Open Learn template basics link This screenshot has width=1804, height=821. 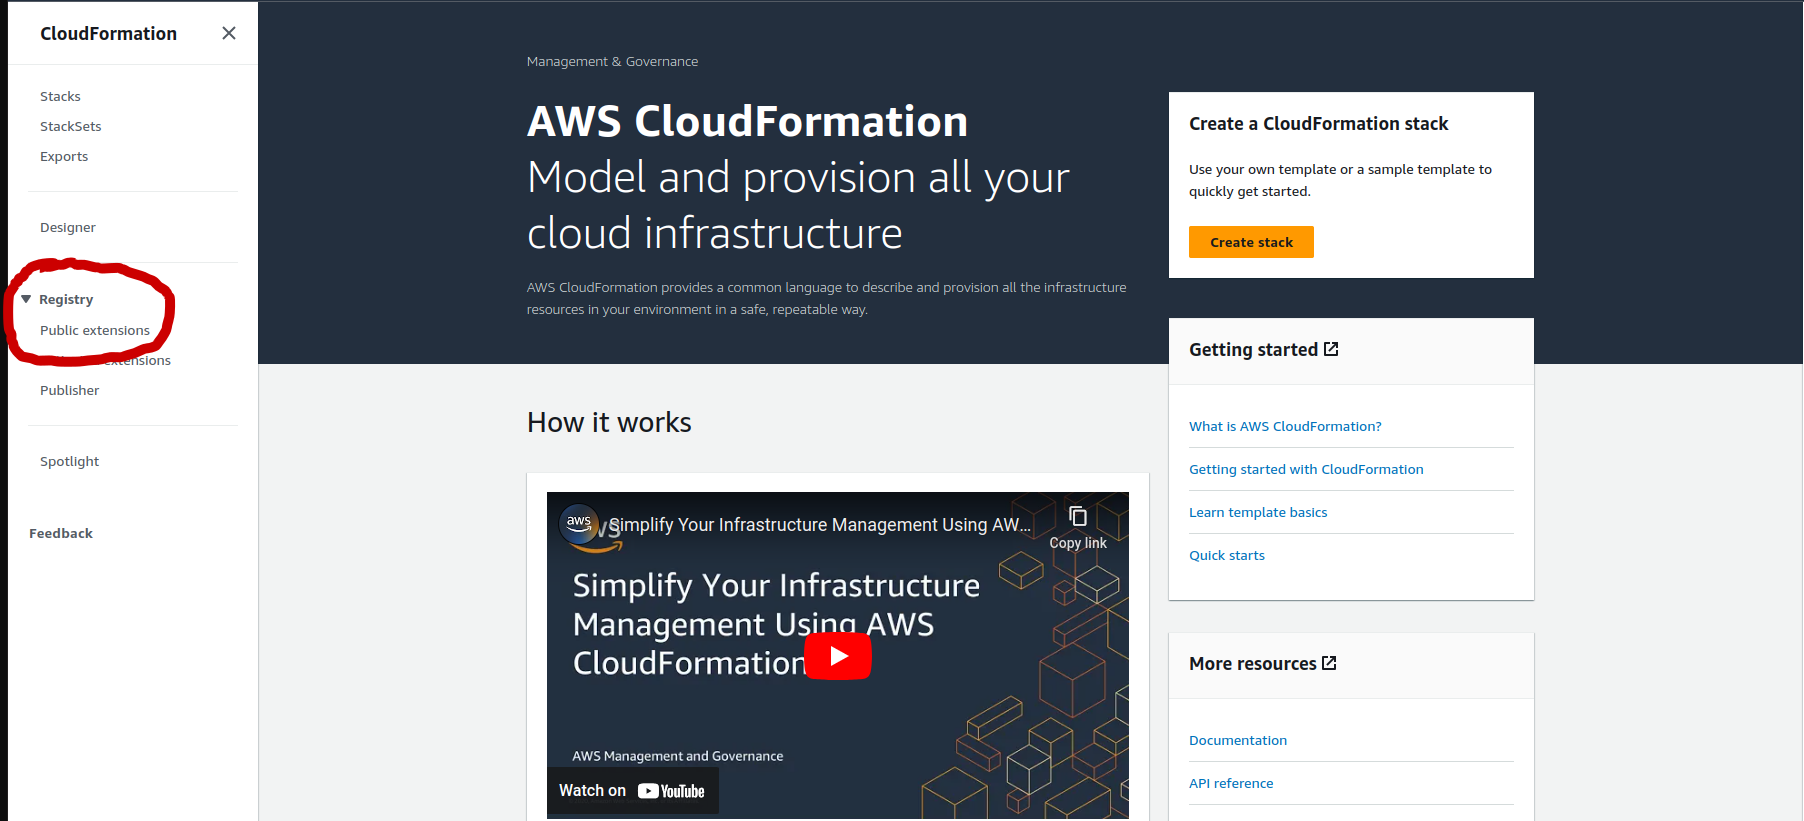click(1258, 512)
